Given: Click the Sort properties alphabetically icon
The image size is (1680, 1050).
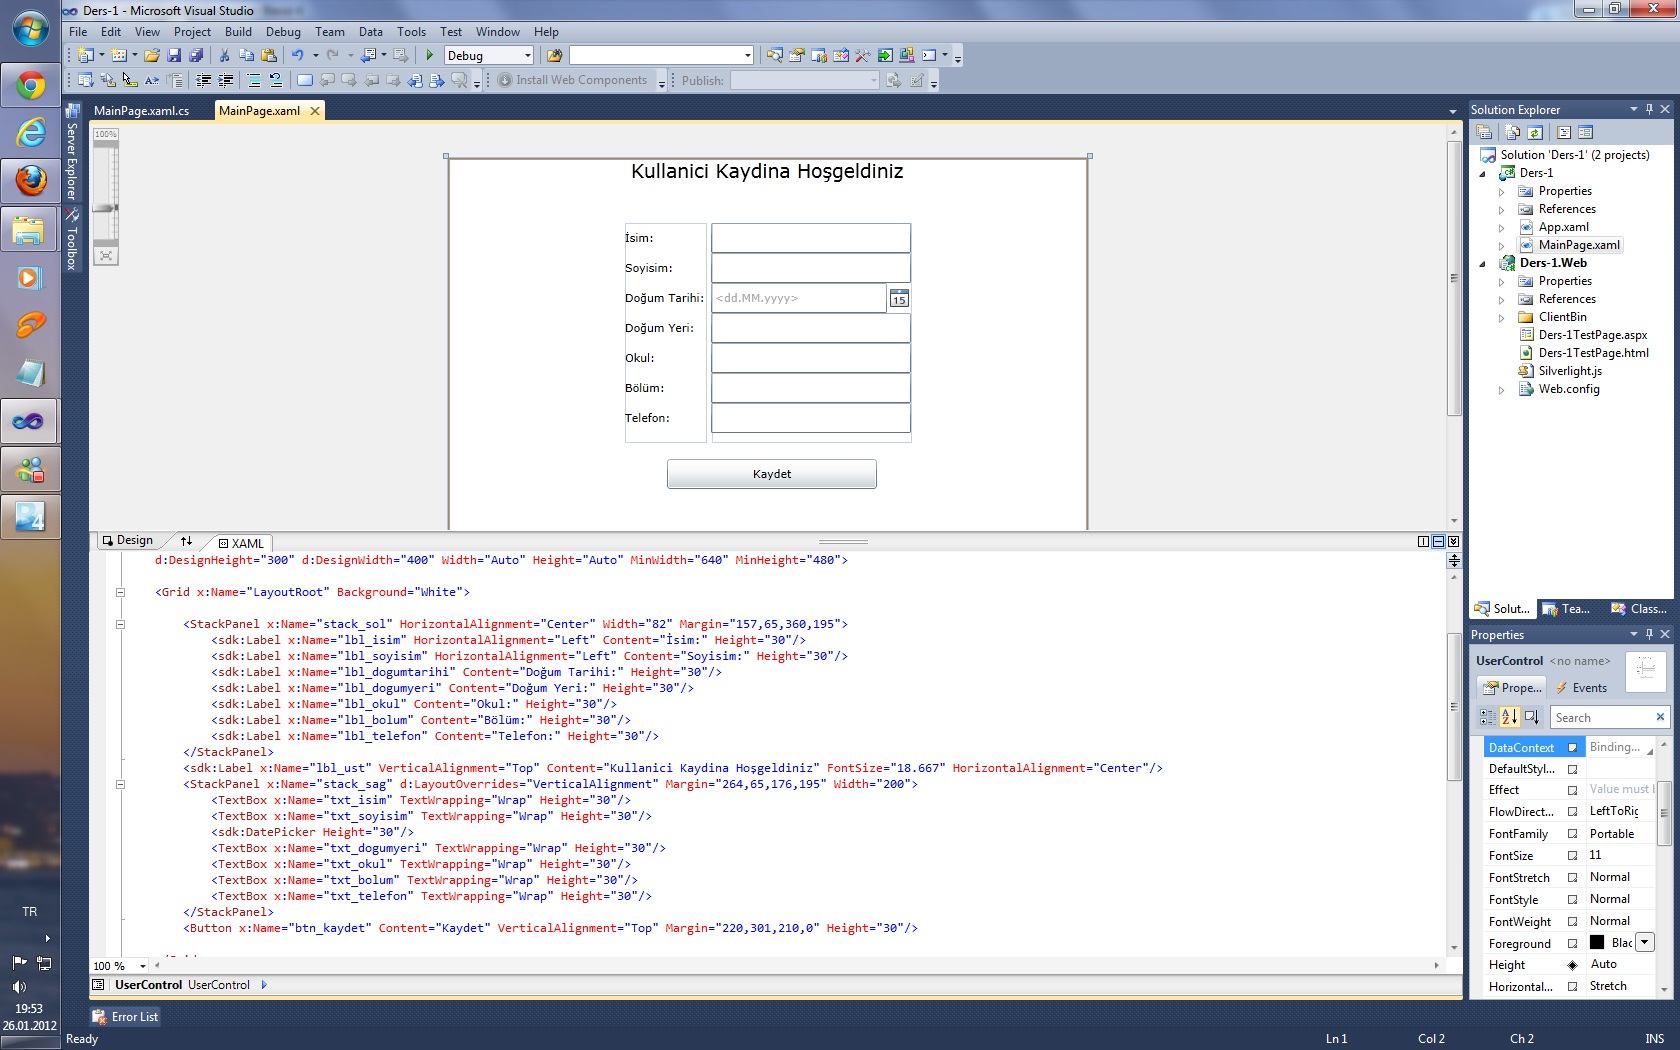Looking at the screenshot, I should (1509, 717).
